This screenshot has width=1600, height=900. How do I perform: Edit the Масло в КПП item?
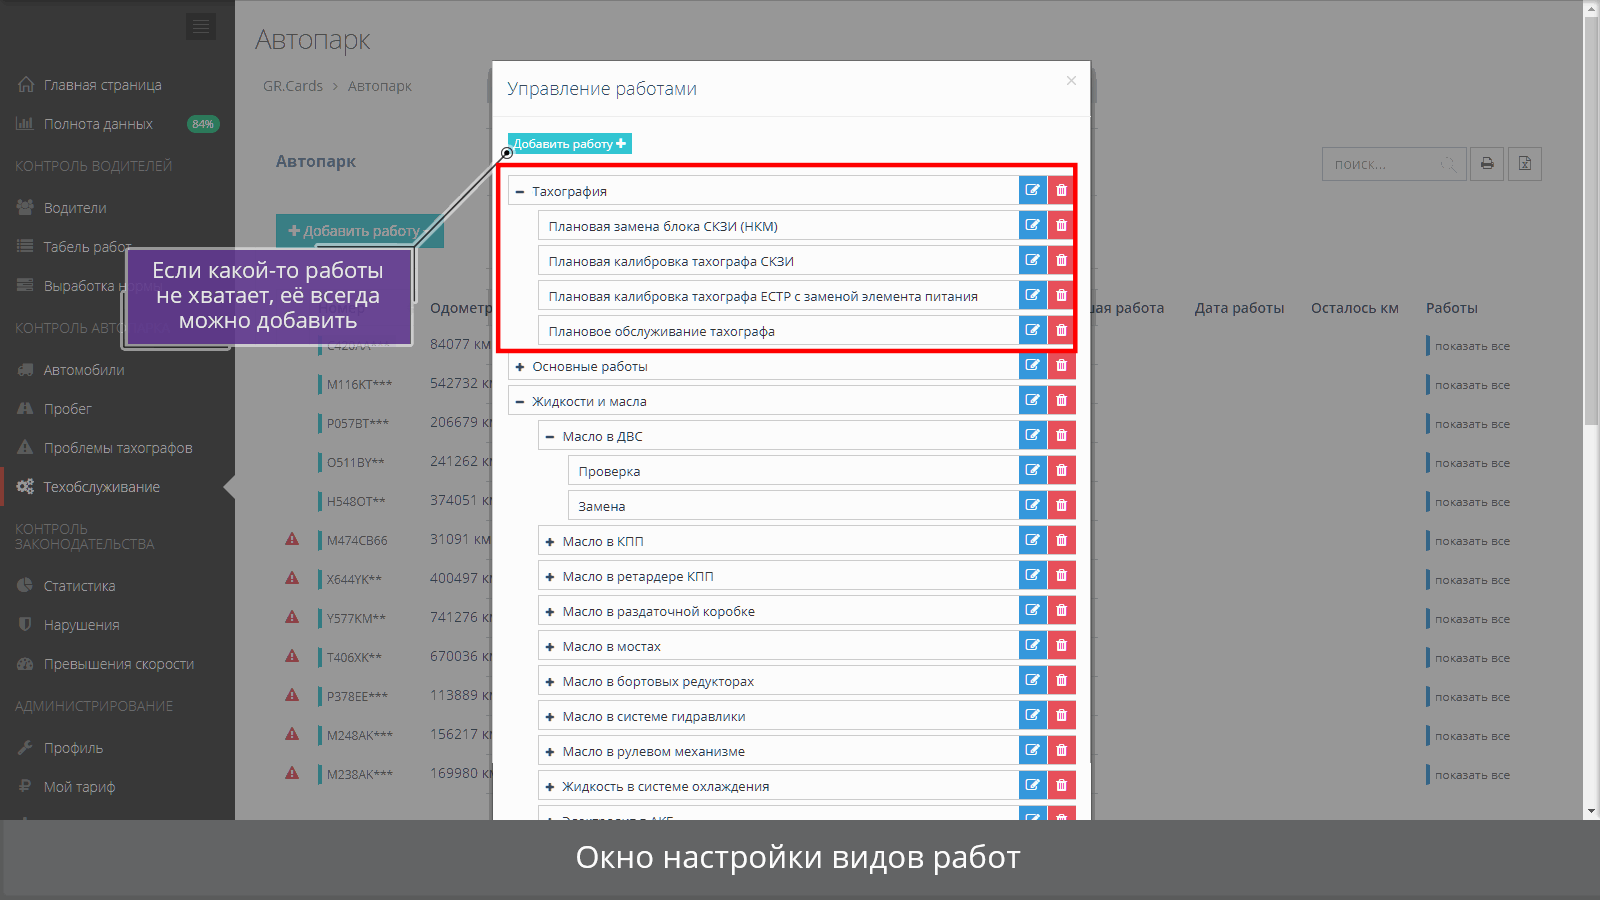coord(1033,540)
